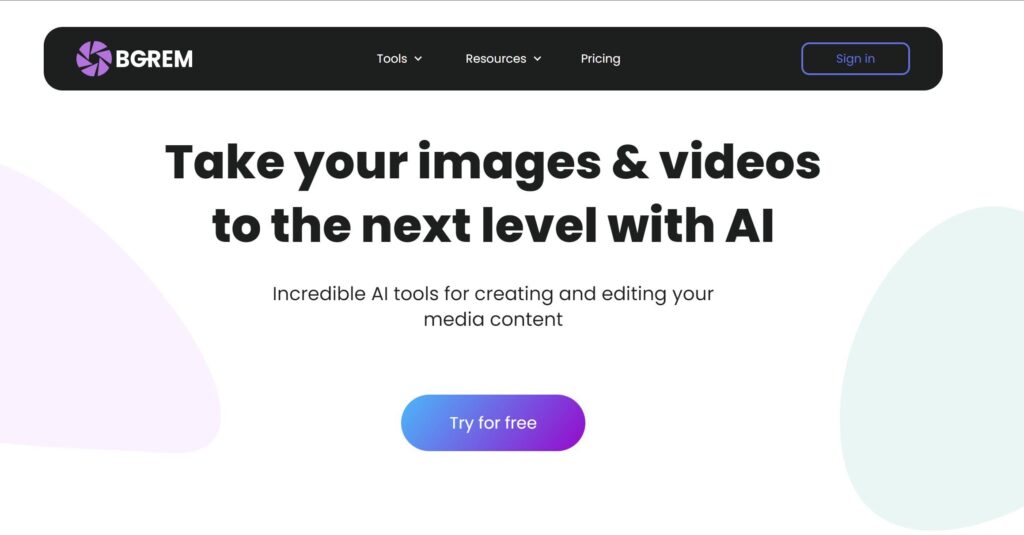1024x535 pixels.
Task: Click the word 'Take' starting the headline
Action: coord(225,162)
